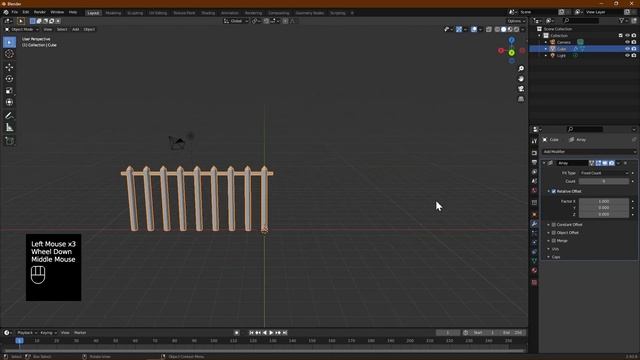640x360 pixels.
Task: Hide the Camera with its eye icon
Action: pyautogui.click(x=627, y=42)
